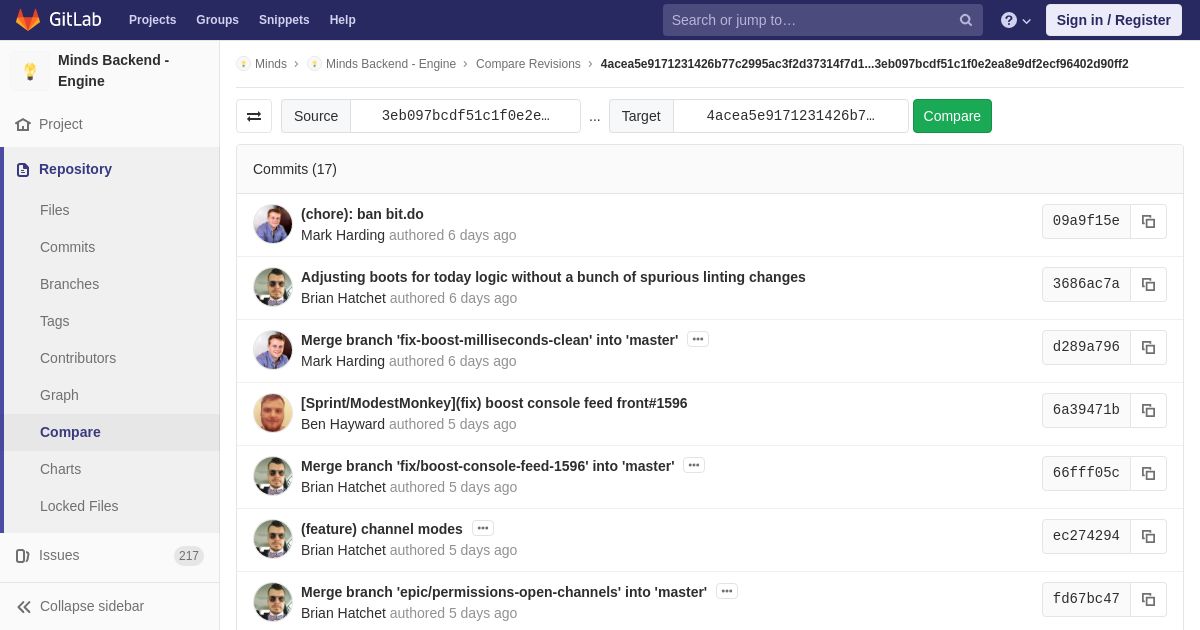
Task: Open the Target revision dropdown
Action: (x=791, y=116)
